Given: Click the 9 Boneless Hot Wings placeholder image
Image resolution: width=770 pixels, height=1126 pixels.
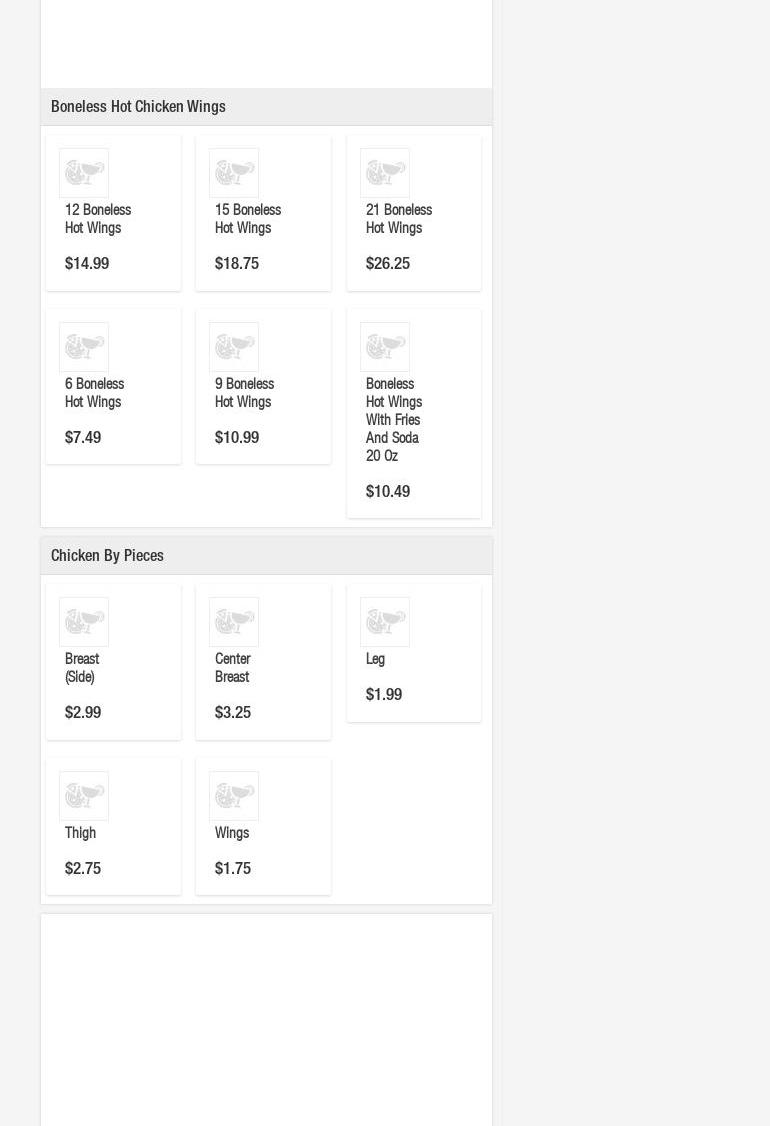Looking at the screenshot, I should pyautogui.click(x=234, y=347).
